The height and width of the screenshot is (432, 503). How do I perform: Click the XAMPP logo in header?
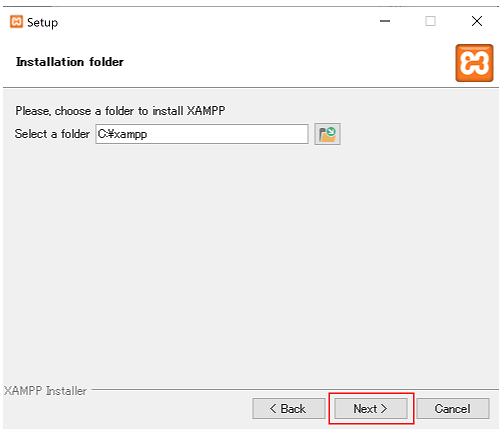click(474, 63)
